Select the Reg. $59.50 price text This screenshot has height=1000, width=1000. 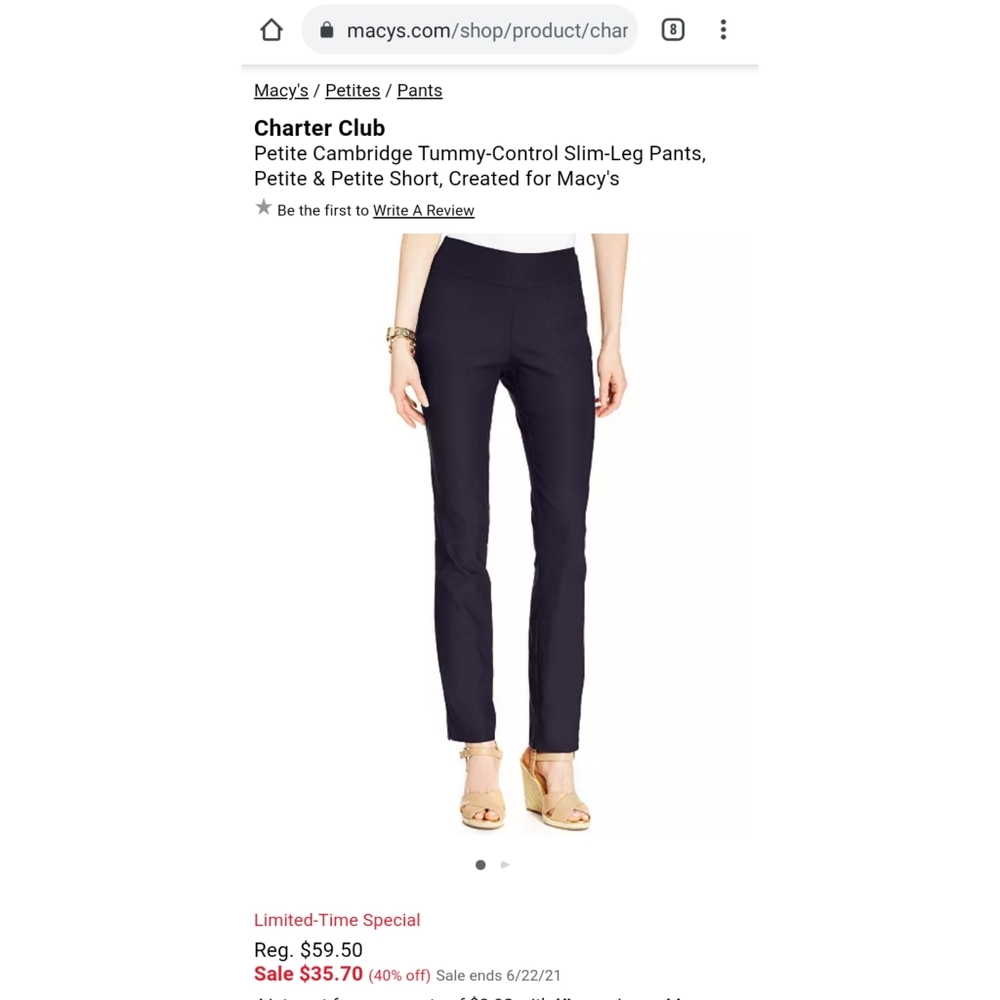pos(308,950)
